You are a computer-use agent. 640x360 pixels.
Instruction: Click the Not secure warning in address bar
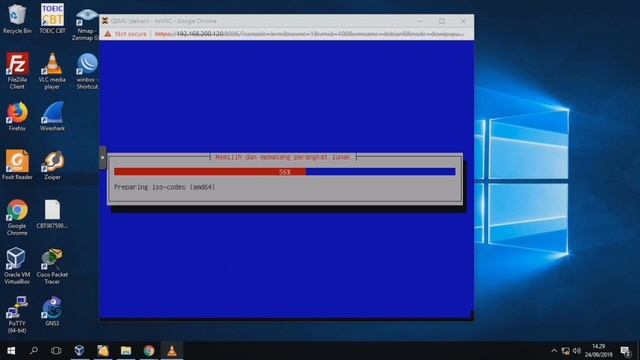(x=126, y=34)
